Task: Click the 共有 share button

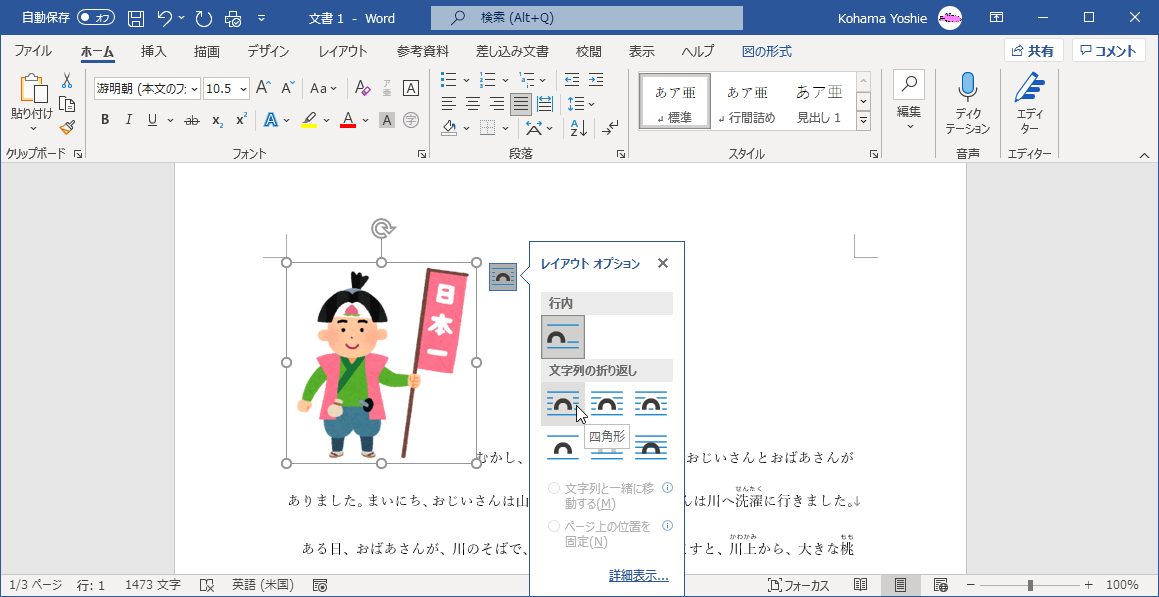Action: click(1033, 50)
